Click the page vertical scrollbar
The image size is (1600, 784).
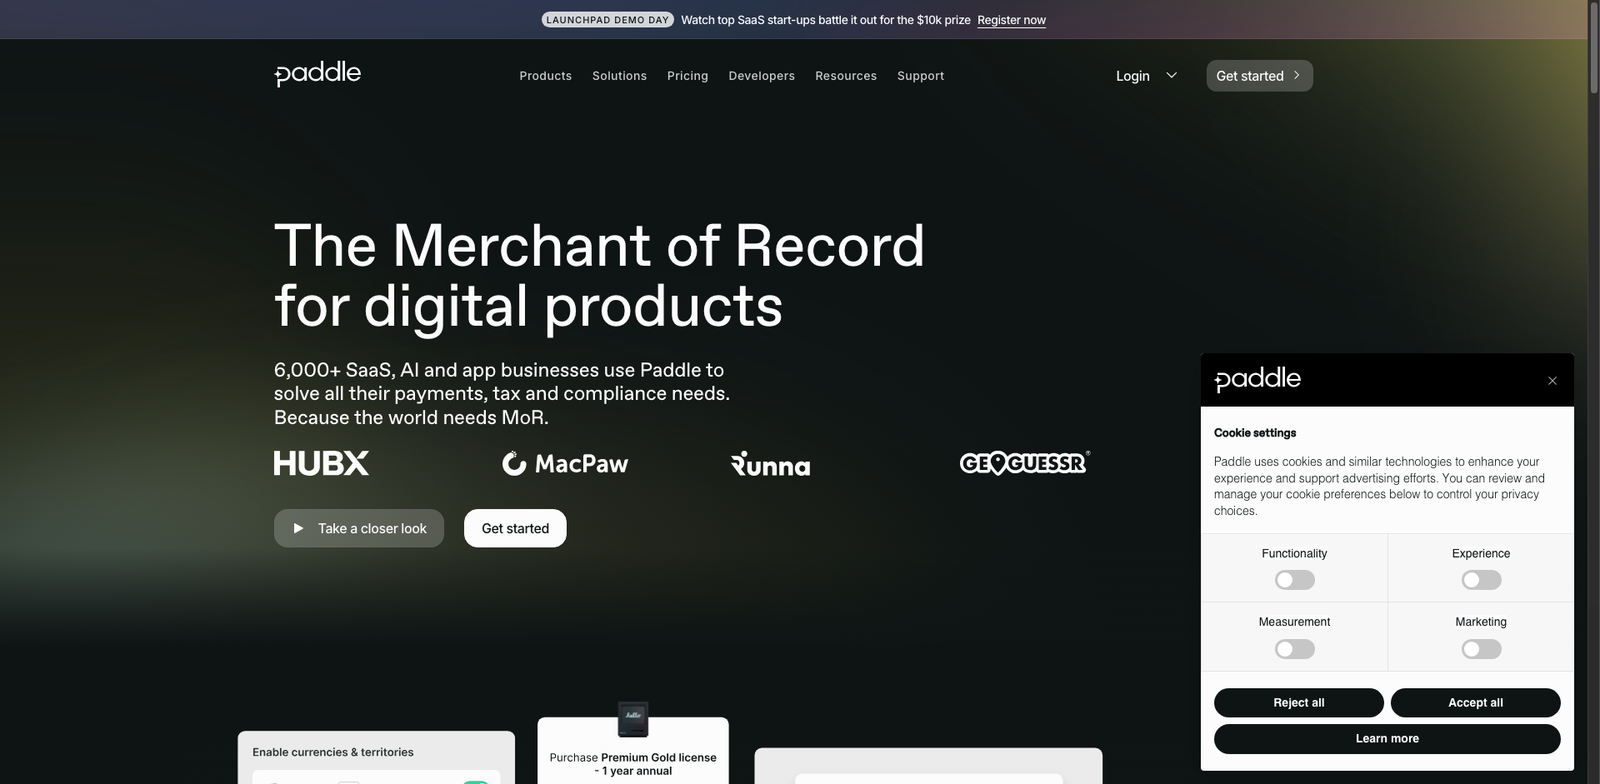(x=1593, y=400)
